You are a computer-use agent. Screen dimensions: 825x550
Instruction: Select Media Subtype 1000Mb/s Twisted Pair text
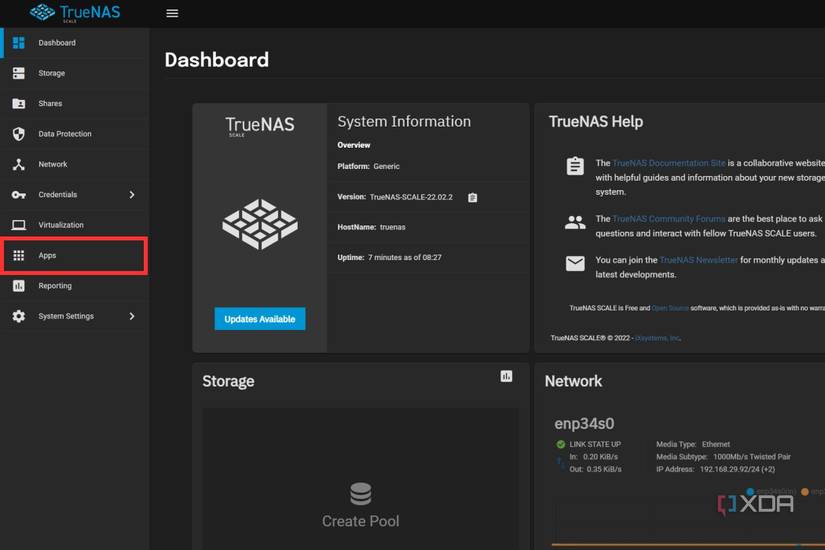(723, 457)
